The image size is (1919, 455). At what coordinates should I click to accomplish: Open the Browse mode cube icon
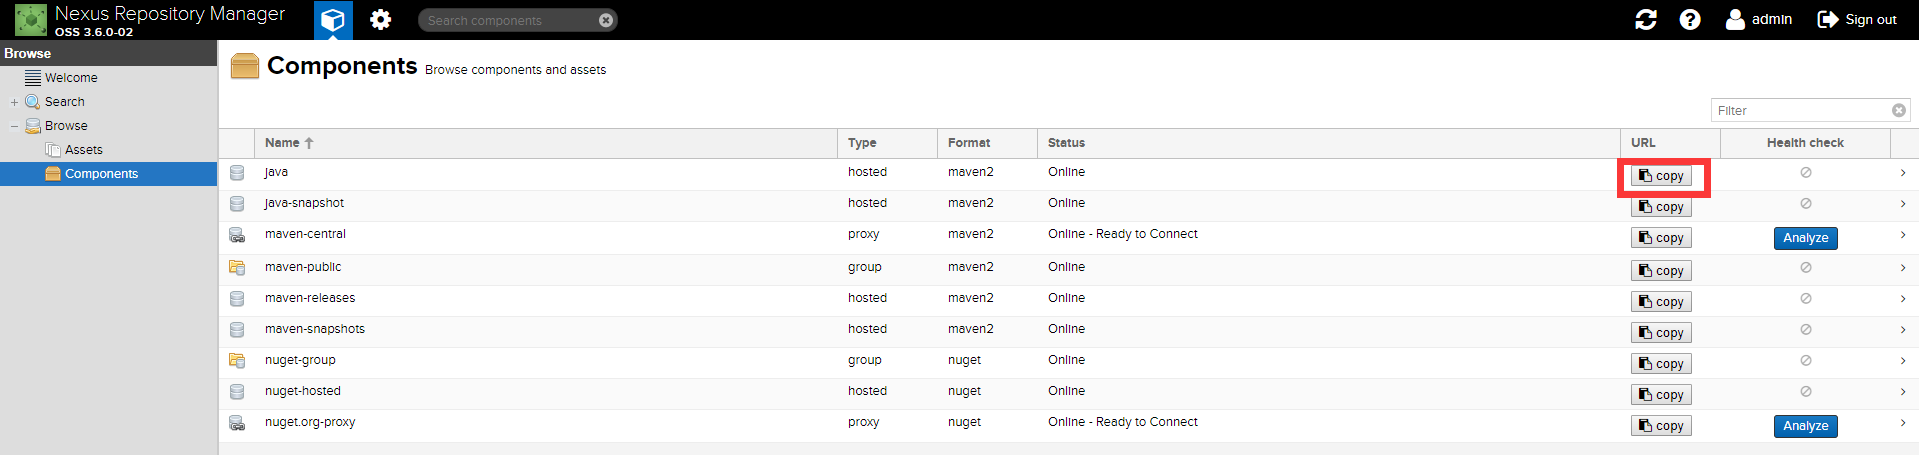click(x=333, y=20)
